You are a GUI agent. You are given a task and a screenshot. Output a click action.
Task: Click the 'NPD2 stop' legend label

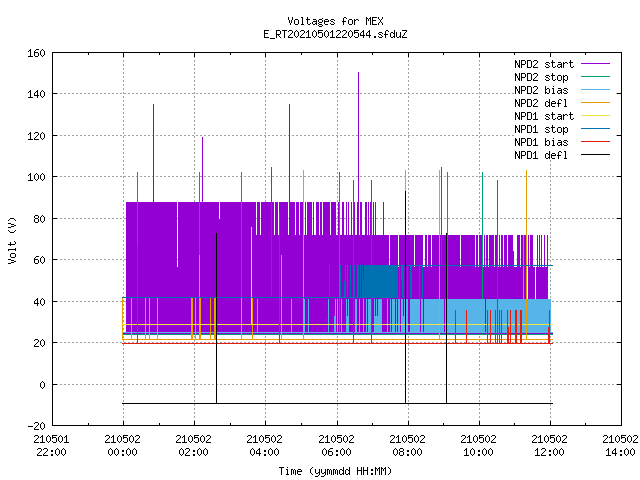pos(541,77)
